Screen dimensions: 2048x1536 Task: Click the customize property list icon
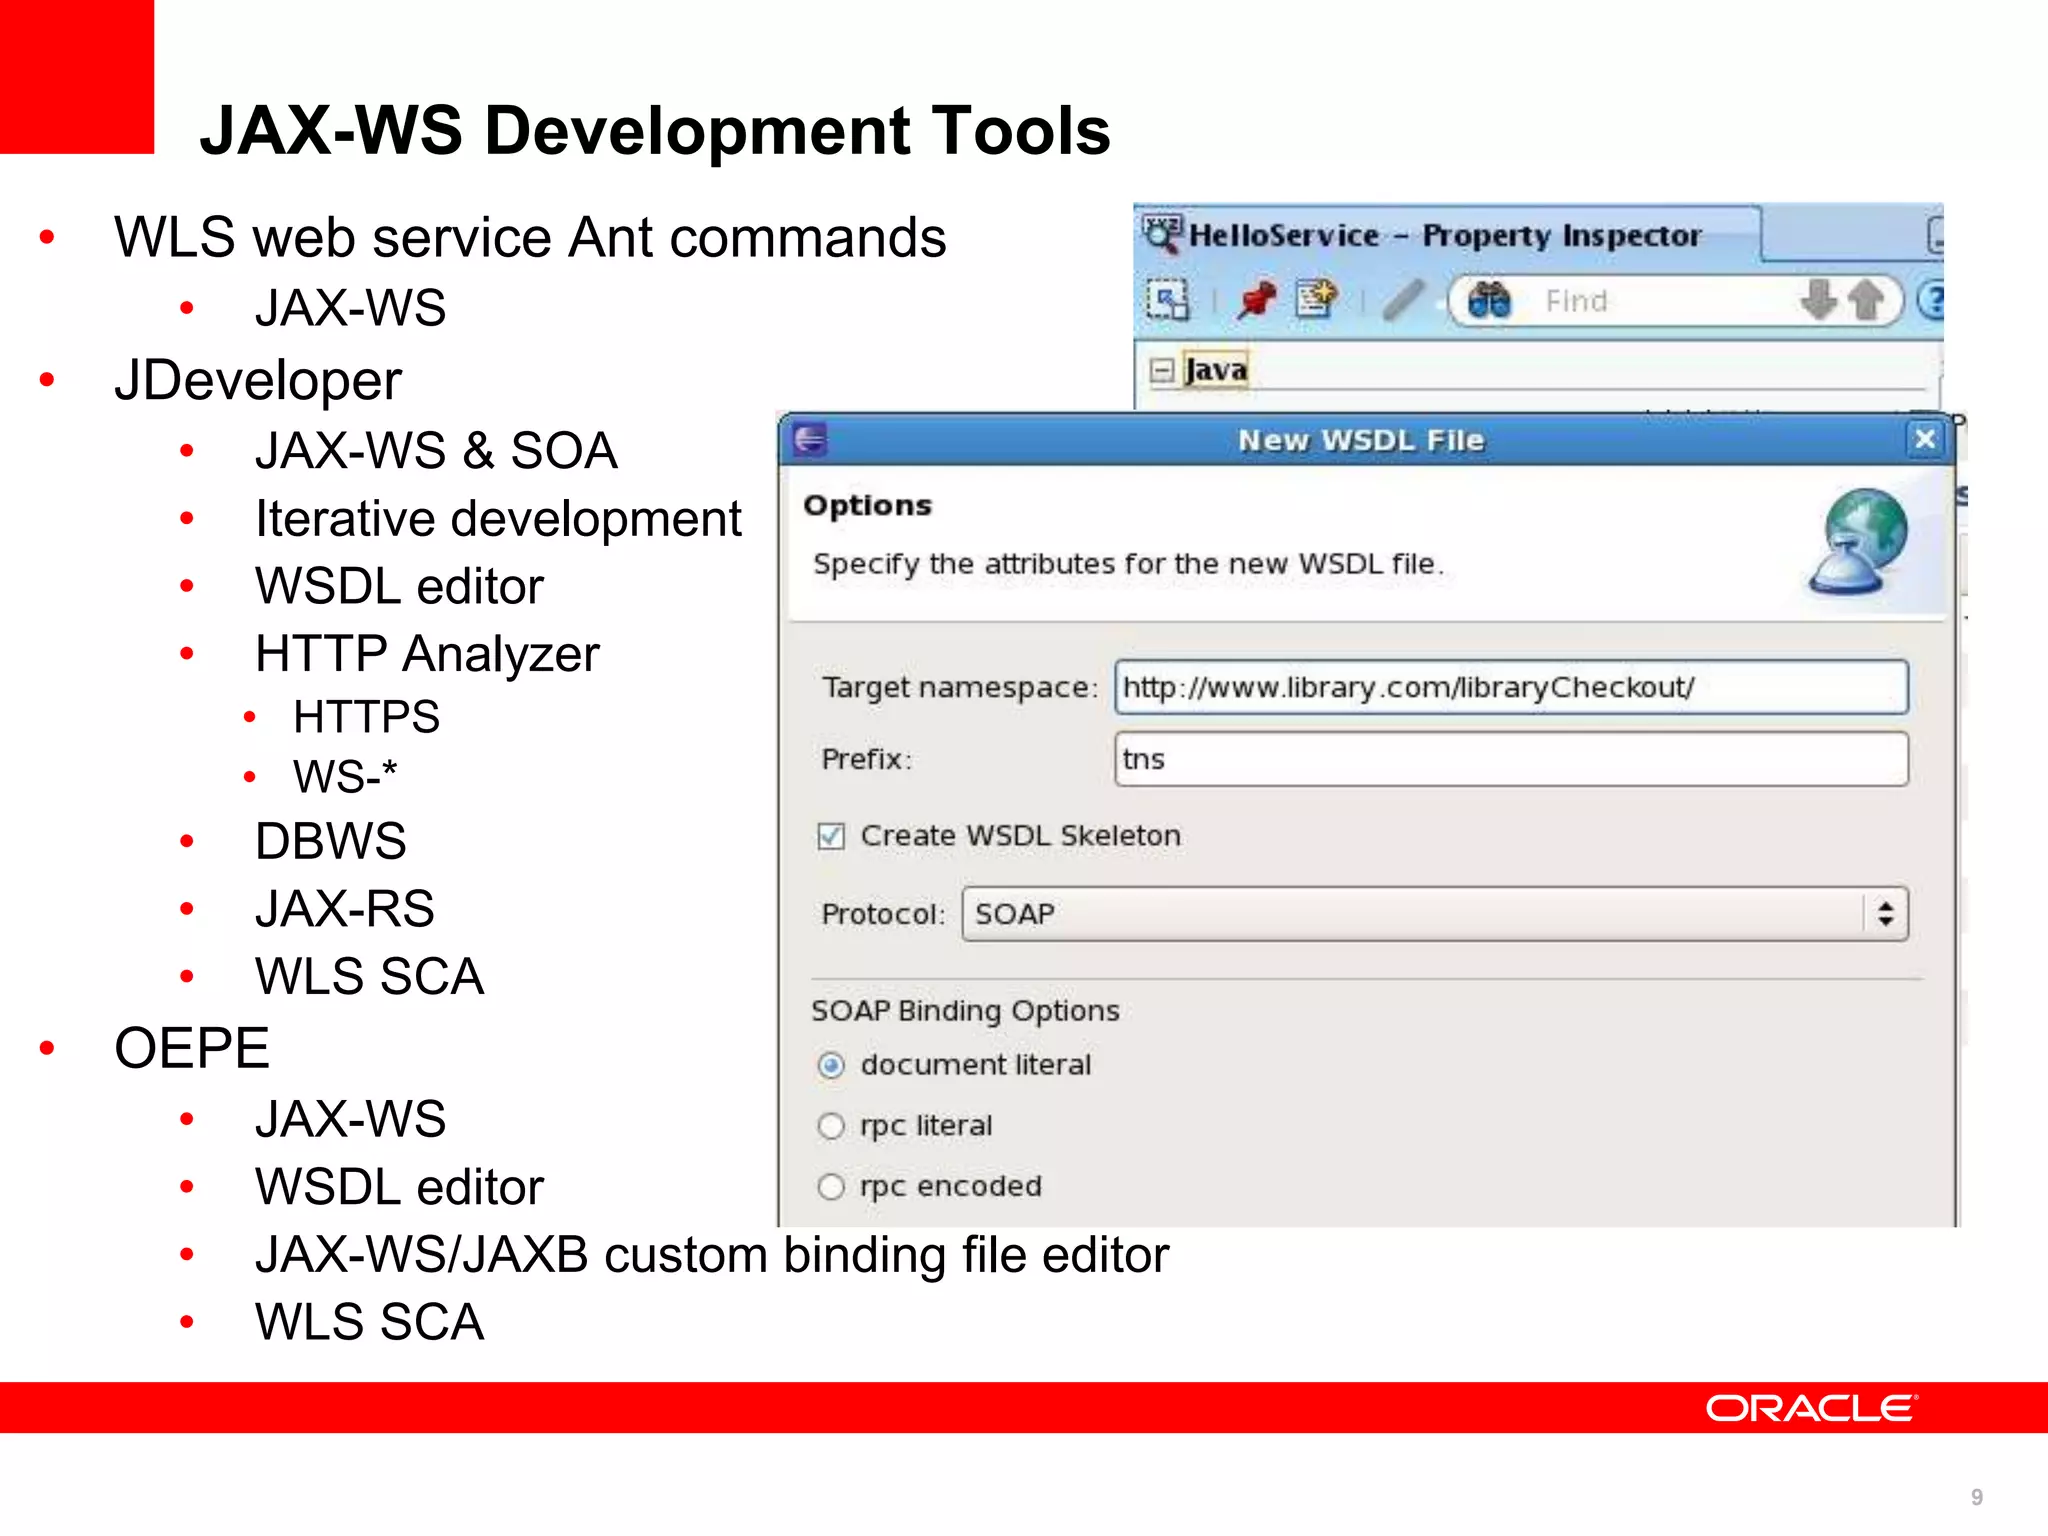(x=1316, y=298)
